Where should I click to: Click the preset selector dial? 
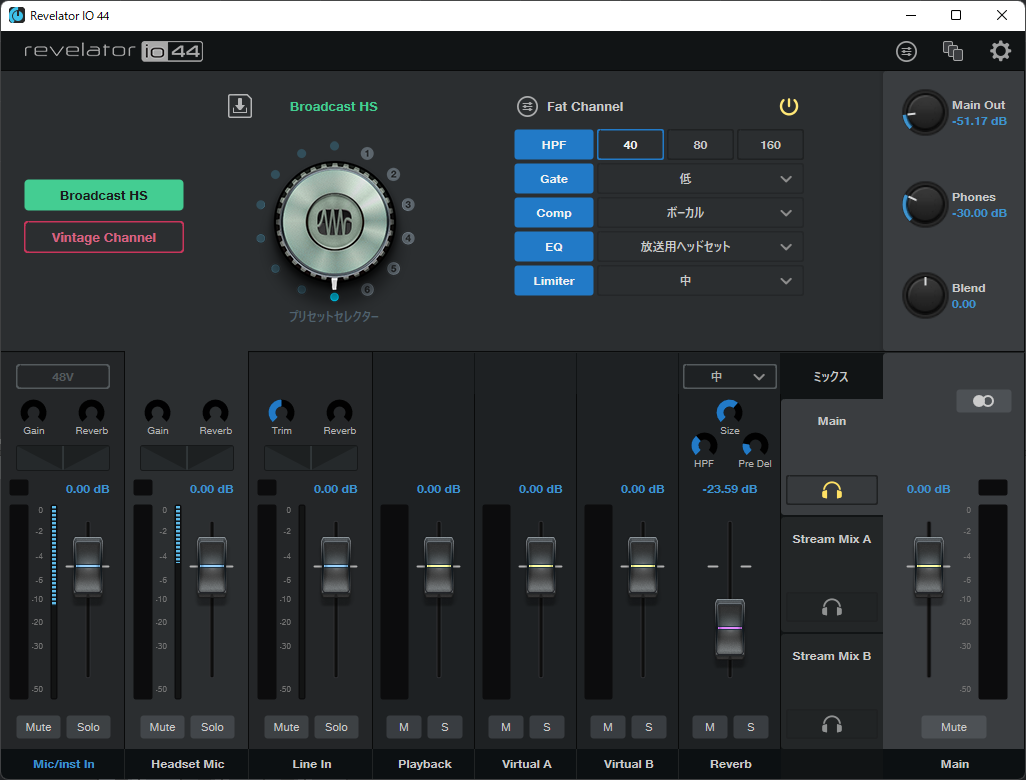pyautogui.click(x=334, y=221)
